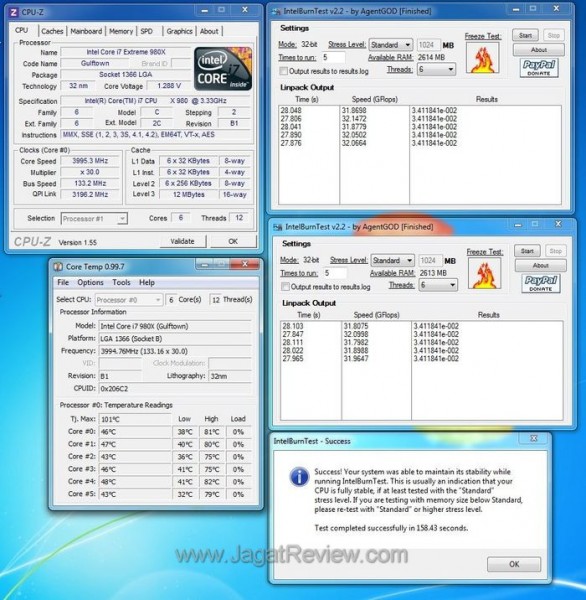Screen dimensions: 586x600
Task: Open Core Temp Select CPU dropdown
Action: [x=129, y=300]
